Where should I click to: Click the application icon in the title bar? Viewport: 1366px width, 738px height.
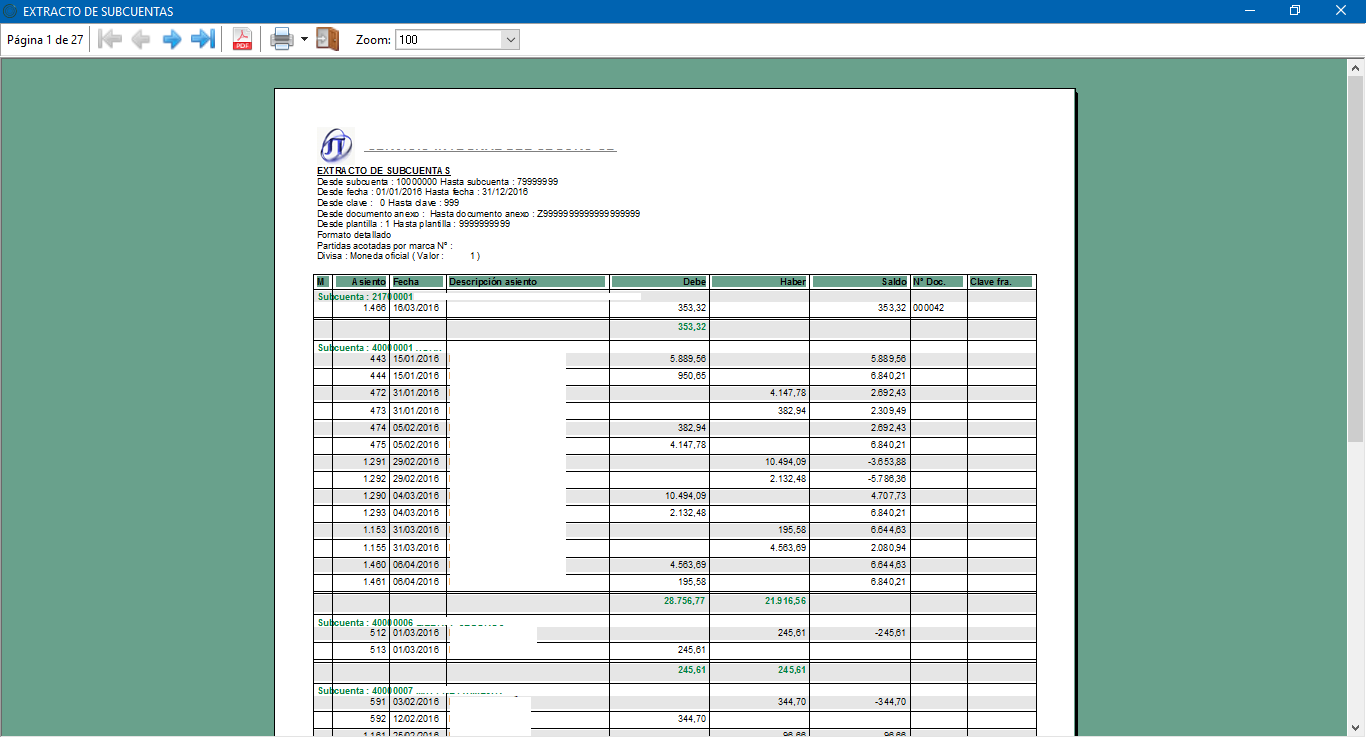[11, 11]
